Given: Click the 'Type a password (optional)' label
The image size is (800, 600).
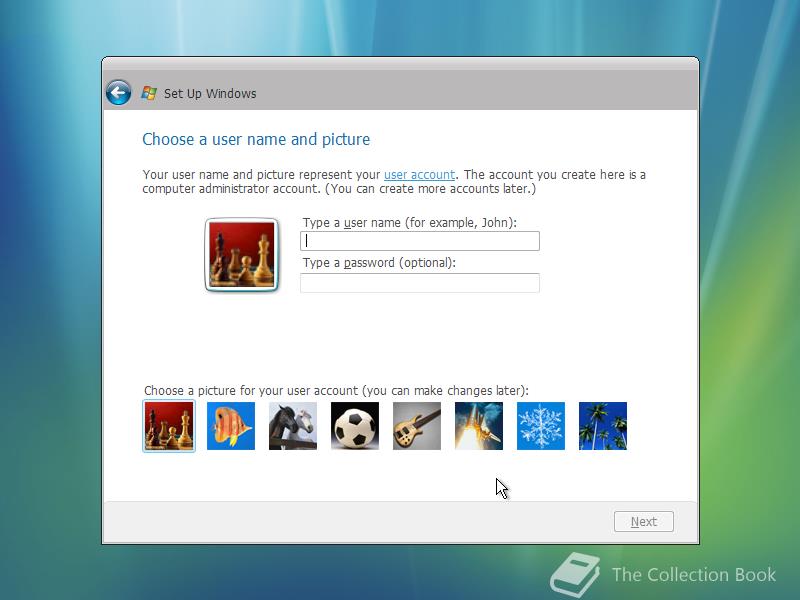Looking at the screenshot, I should (x=379, y=263).
